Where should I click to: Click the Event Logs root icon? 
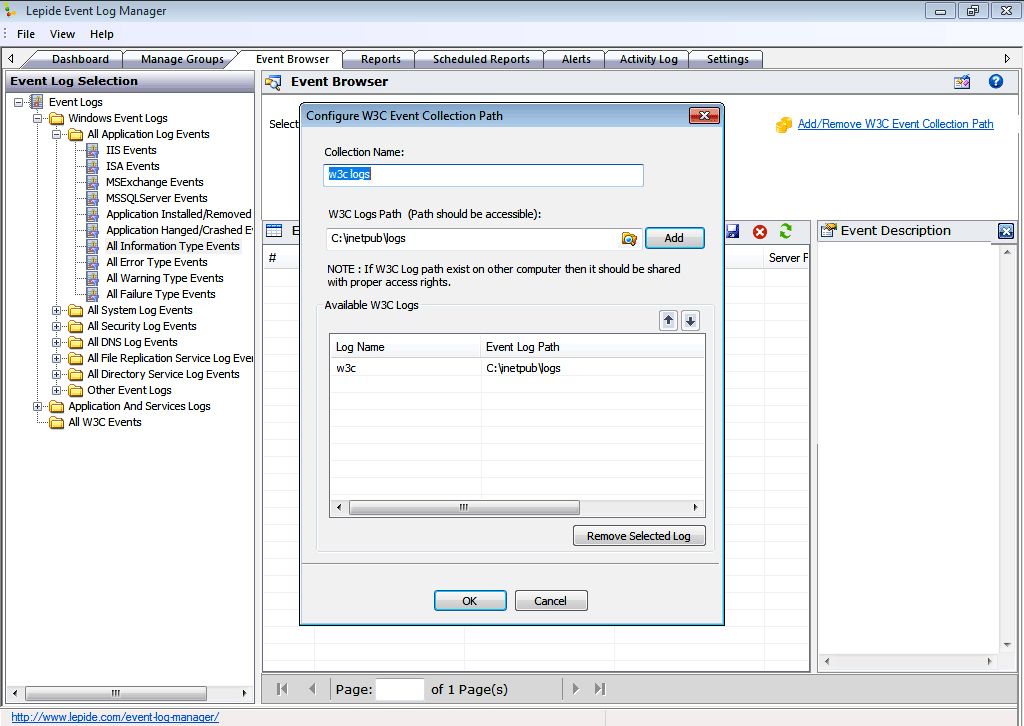click(37, 102)
